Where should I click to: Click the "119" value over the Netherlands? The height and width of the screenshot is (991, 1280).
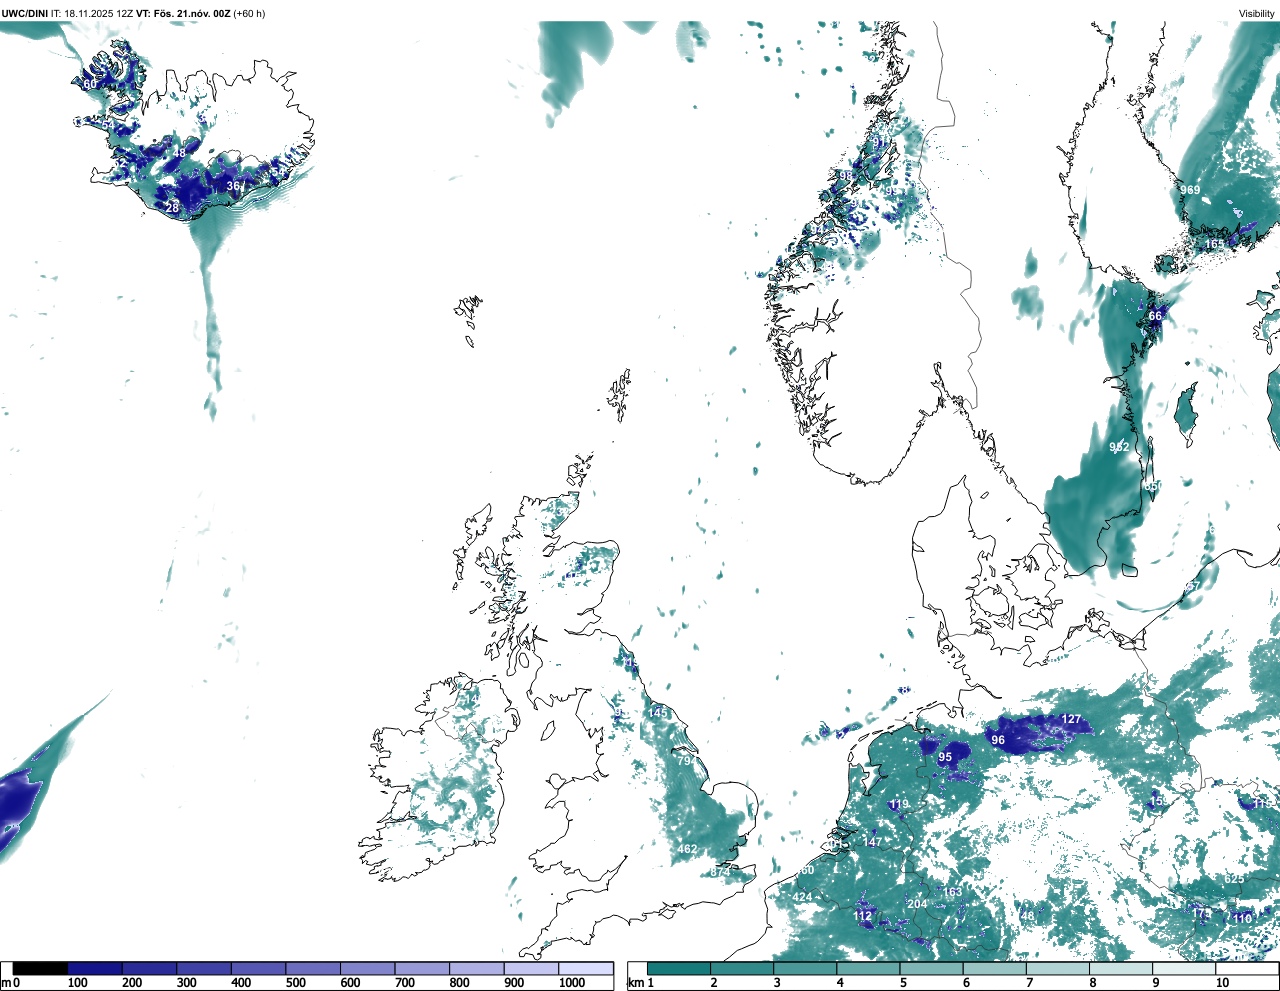tap(899, 804)
